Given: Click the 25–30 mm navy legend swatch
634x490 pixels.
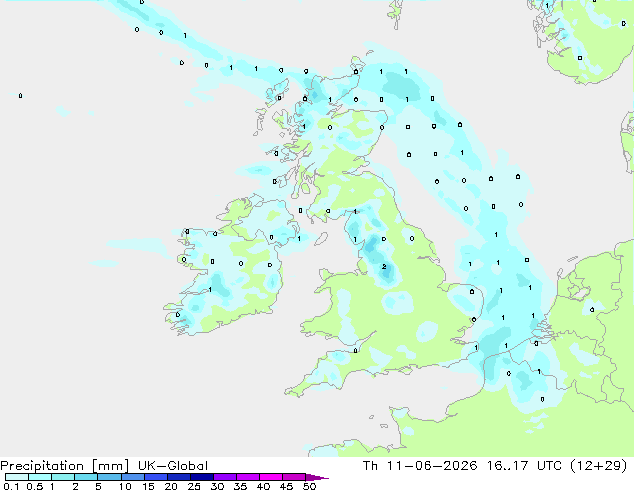Looking at the screenshot, I should (x=202, y=477).
